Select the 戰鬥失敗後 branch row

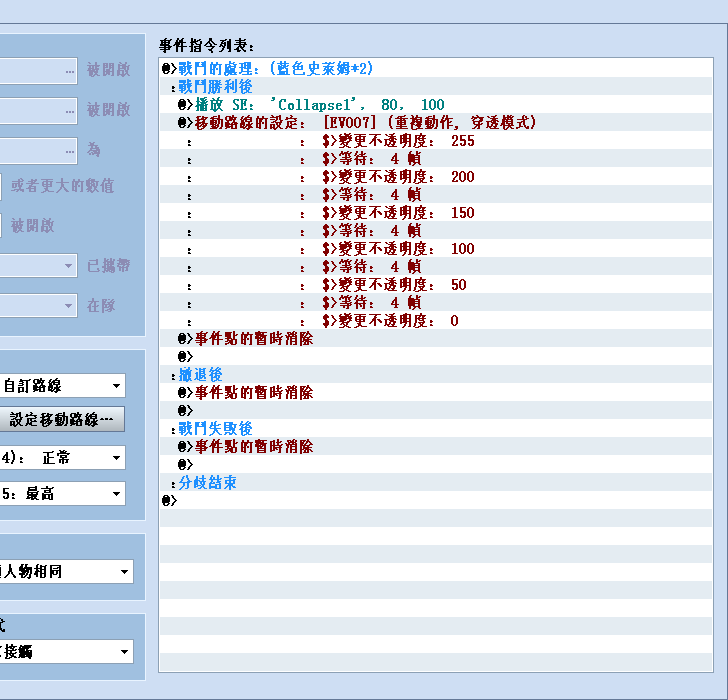click(x=436, y=429)
